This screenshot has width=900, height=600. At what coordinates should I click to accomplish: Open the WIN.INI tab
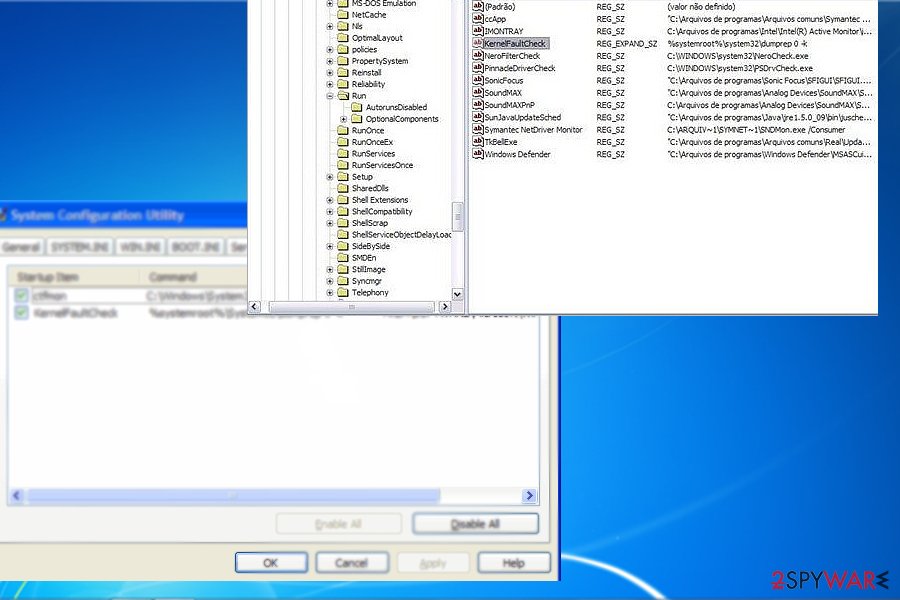click(x=140, y=247)
